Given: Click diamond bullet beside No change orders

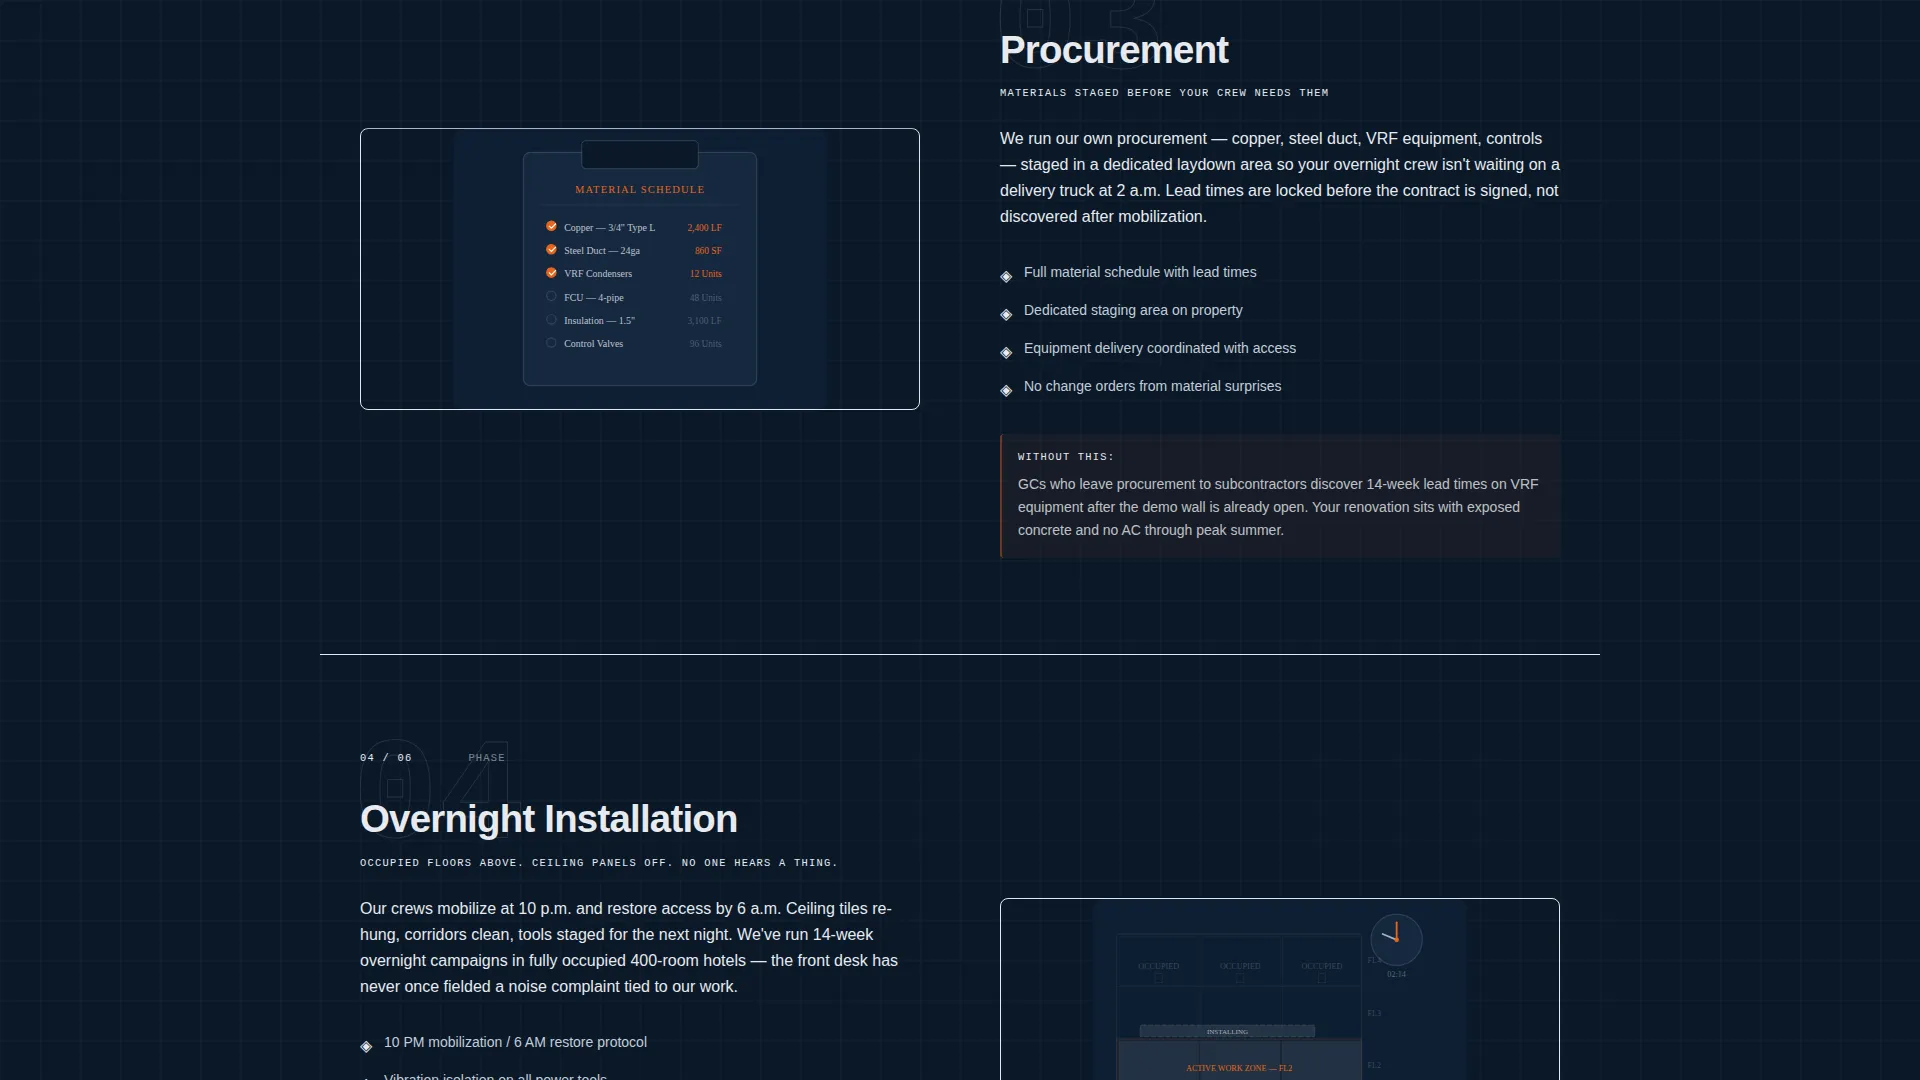Looking at the screenshot, I should pos(1006,391).
